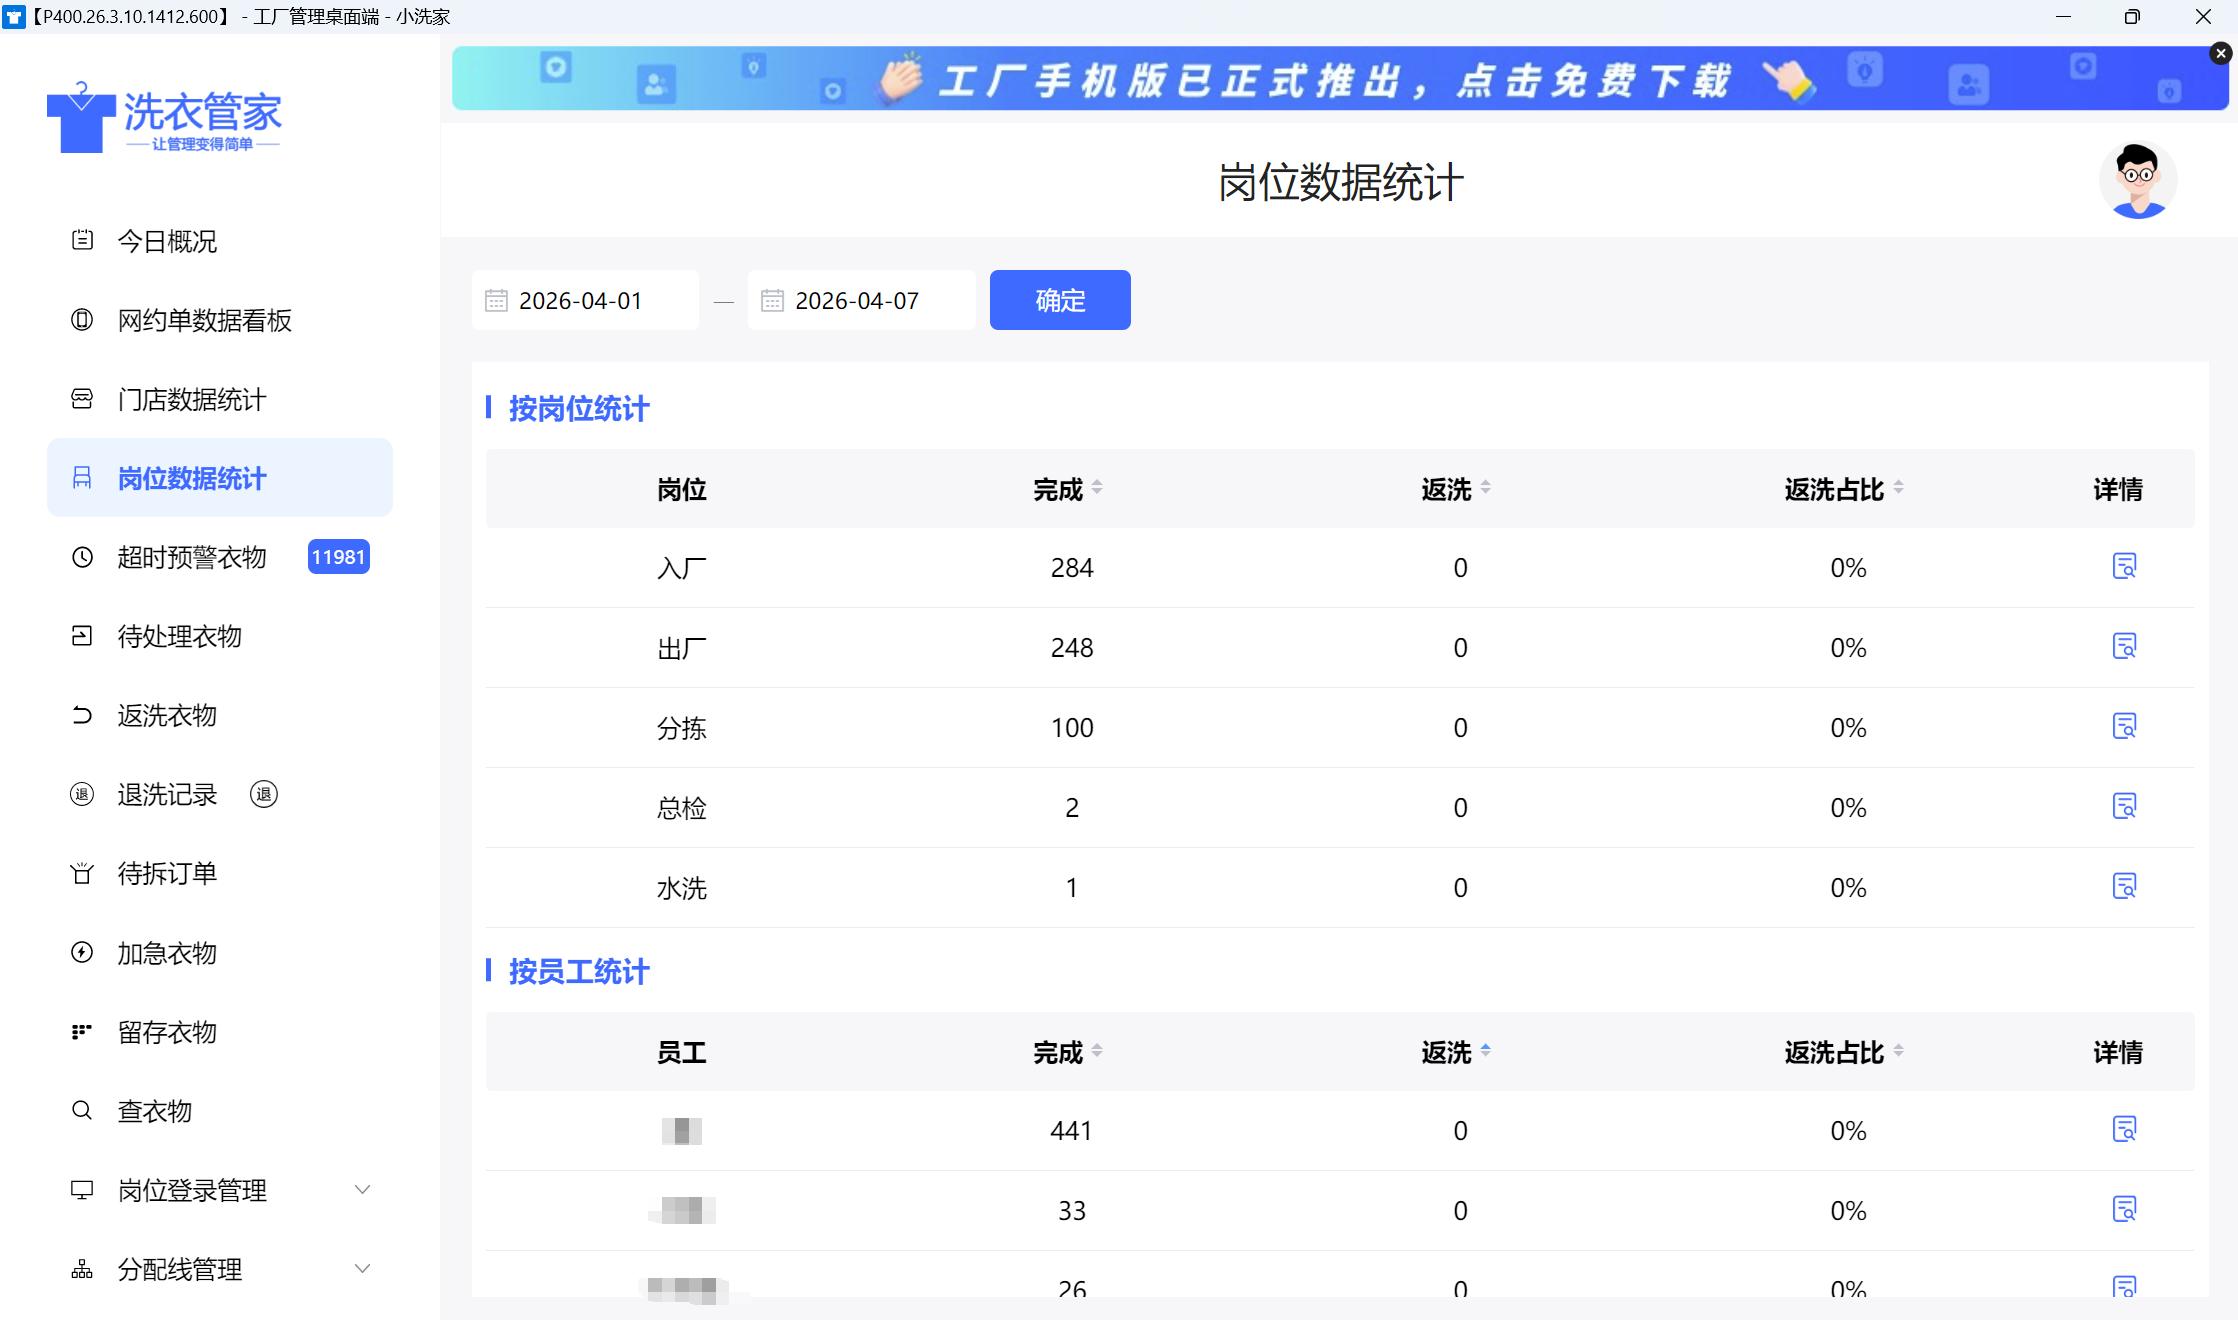Expand 岗位登录管理 submenu
Screen dimensions: 2238x1320
[x=362, y=1190]
